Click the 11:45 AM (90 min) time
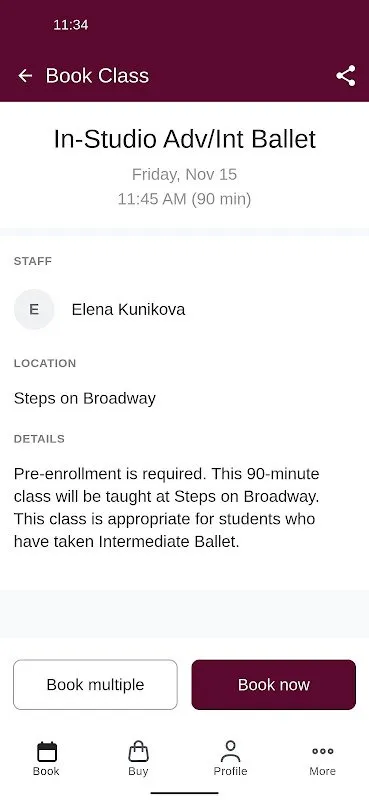This screenshot has width=369, height=800. pos(185,199)
